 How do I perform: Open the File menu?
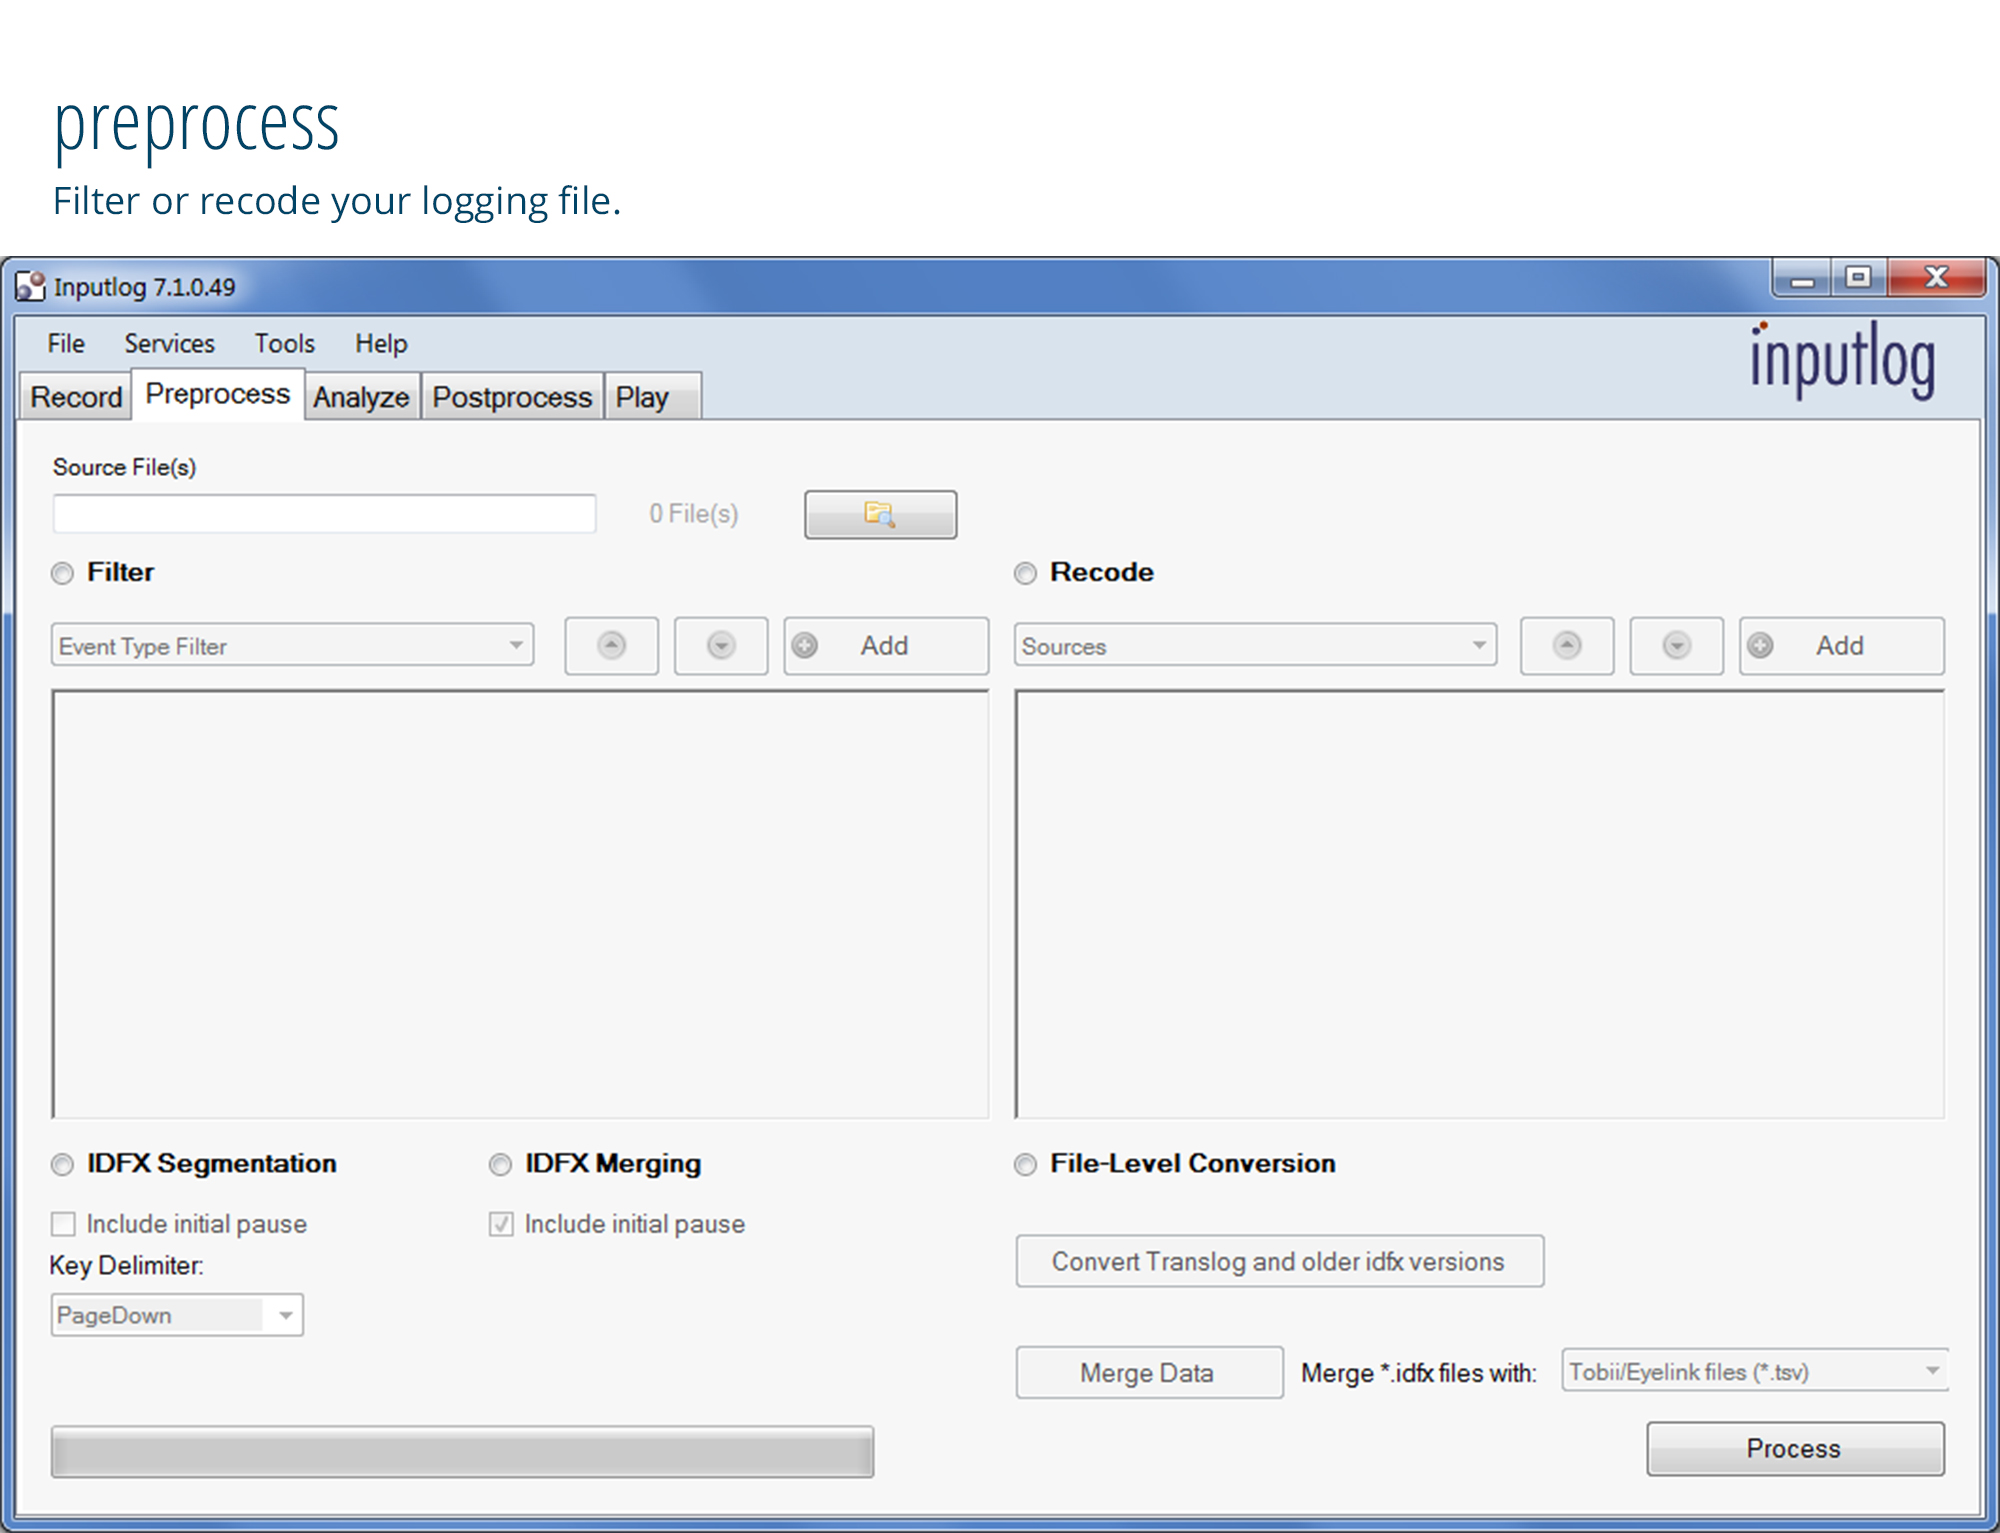(66, 344)
